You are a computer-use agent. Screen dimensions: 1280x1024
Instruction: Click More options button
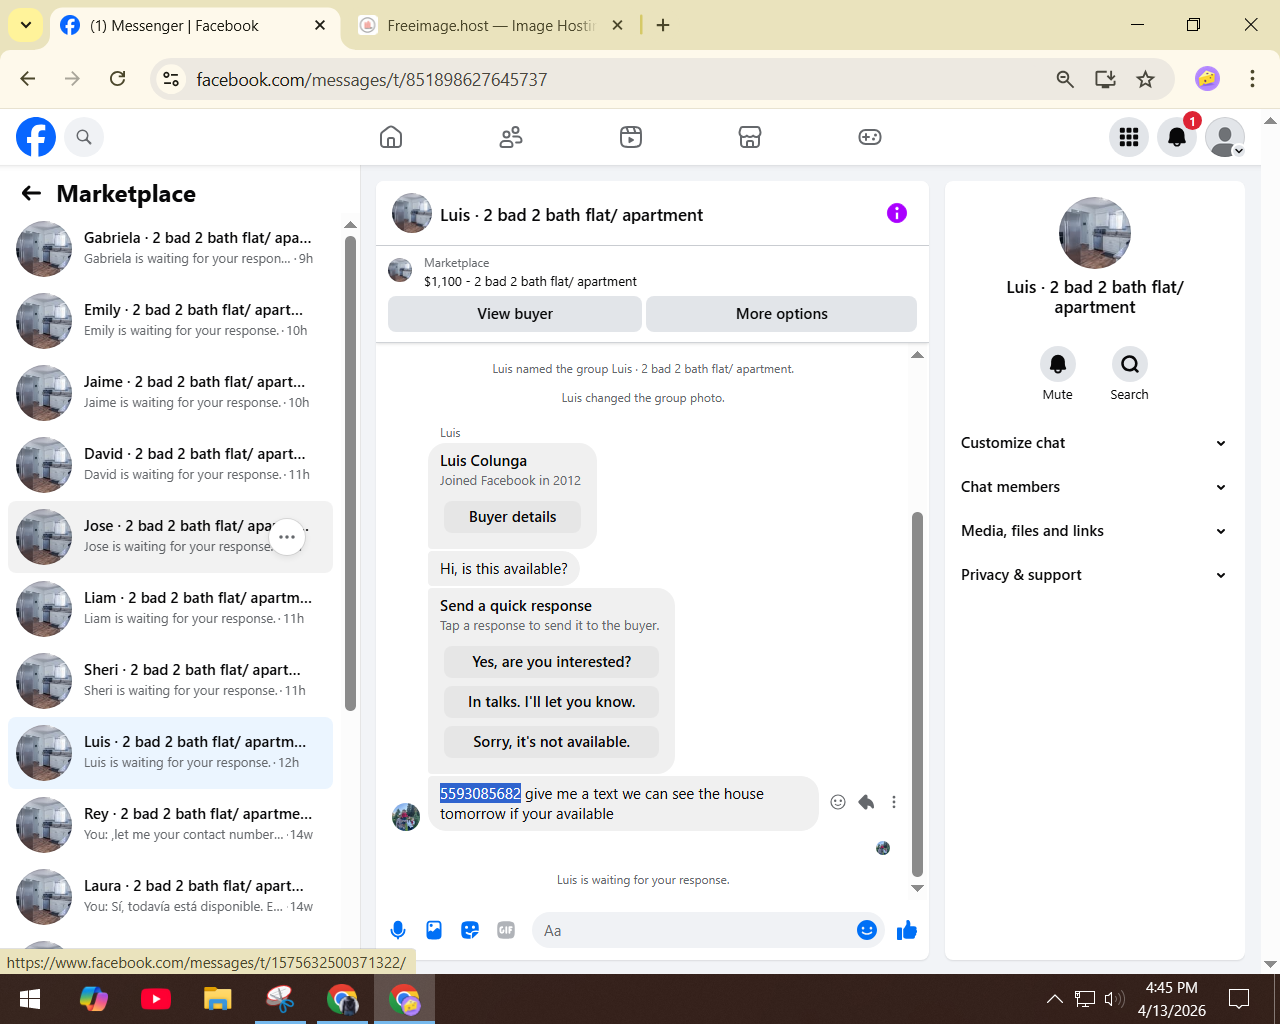782,314
